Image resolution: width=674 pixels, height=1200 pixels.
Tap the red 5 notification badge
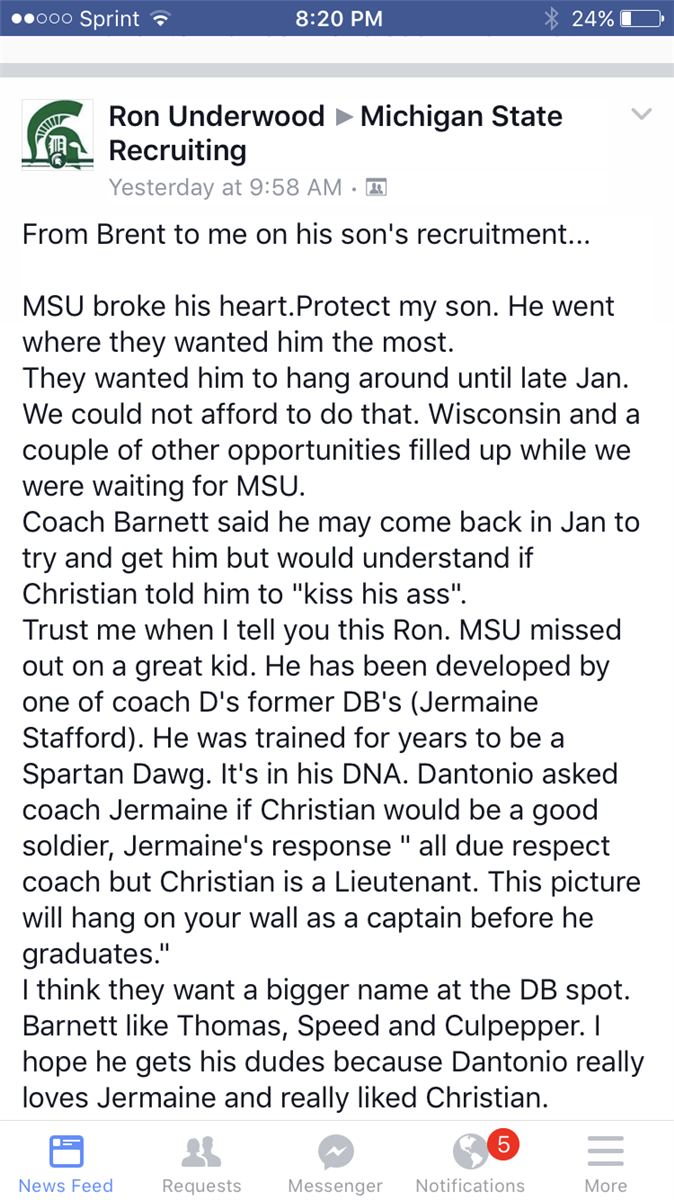[502, 1145]
